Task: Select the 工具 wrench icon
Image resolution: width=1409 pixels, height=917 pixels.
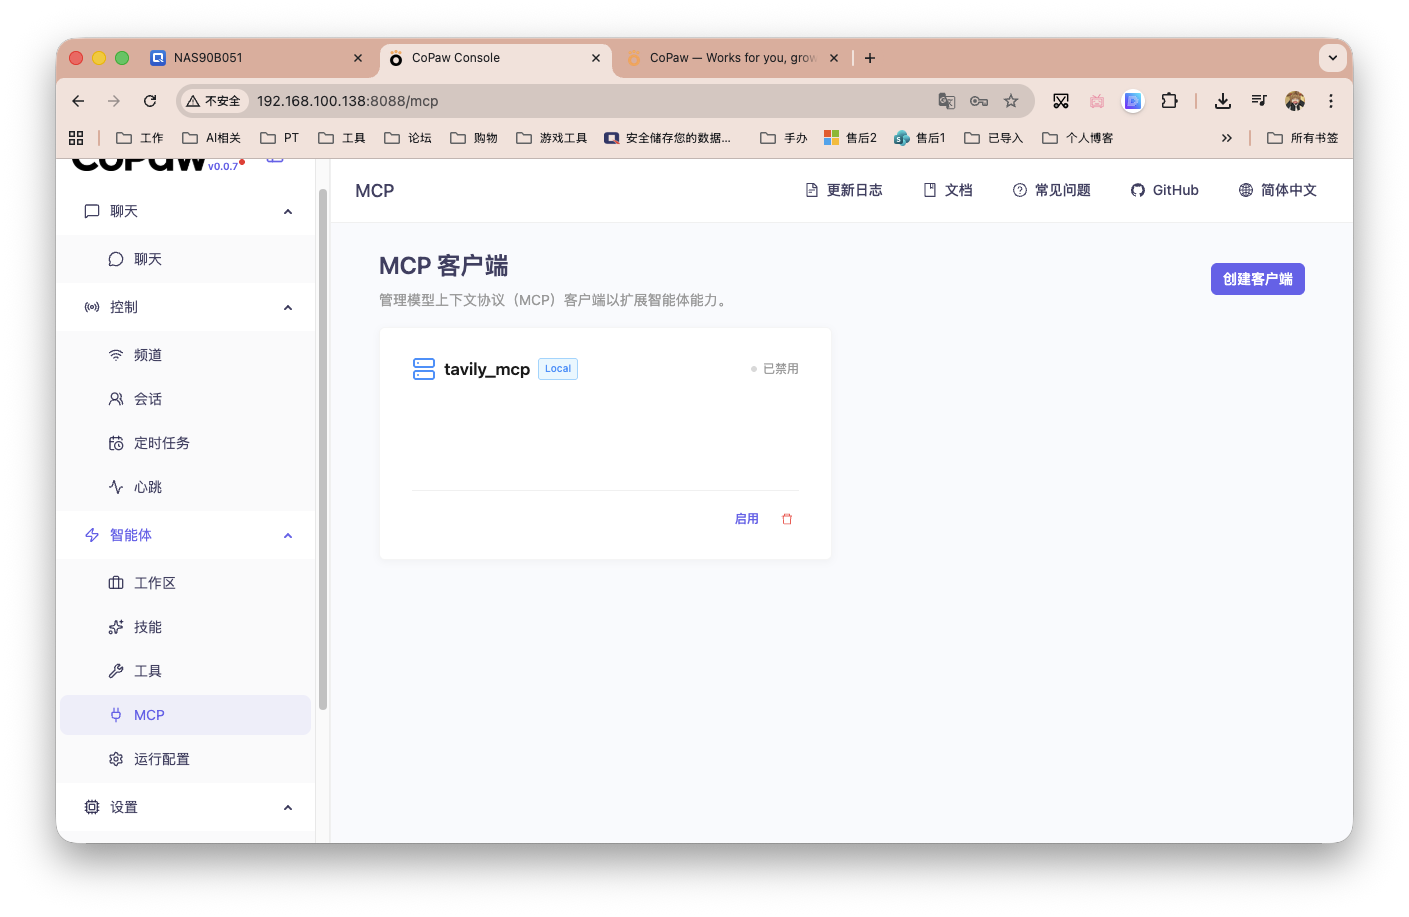Action: tap(114, 670)
